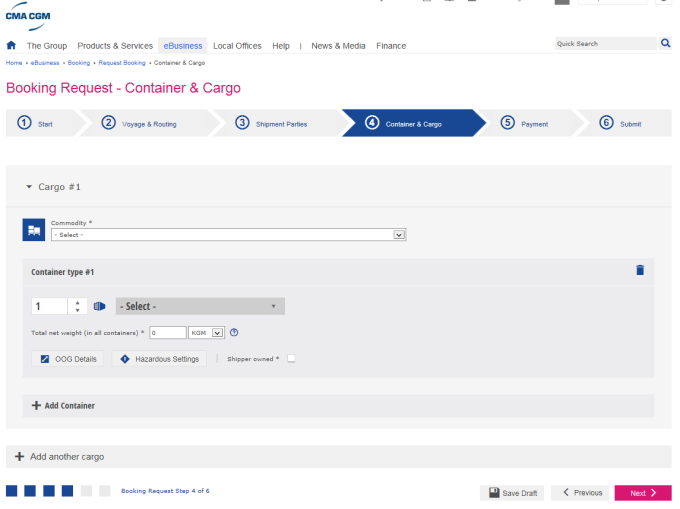Click the search magnifier icon

(x=665, y=44)
